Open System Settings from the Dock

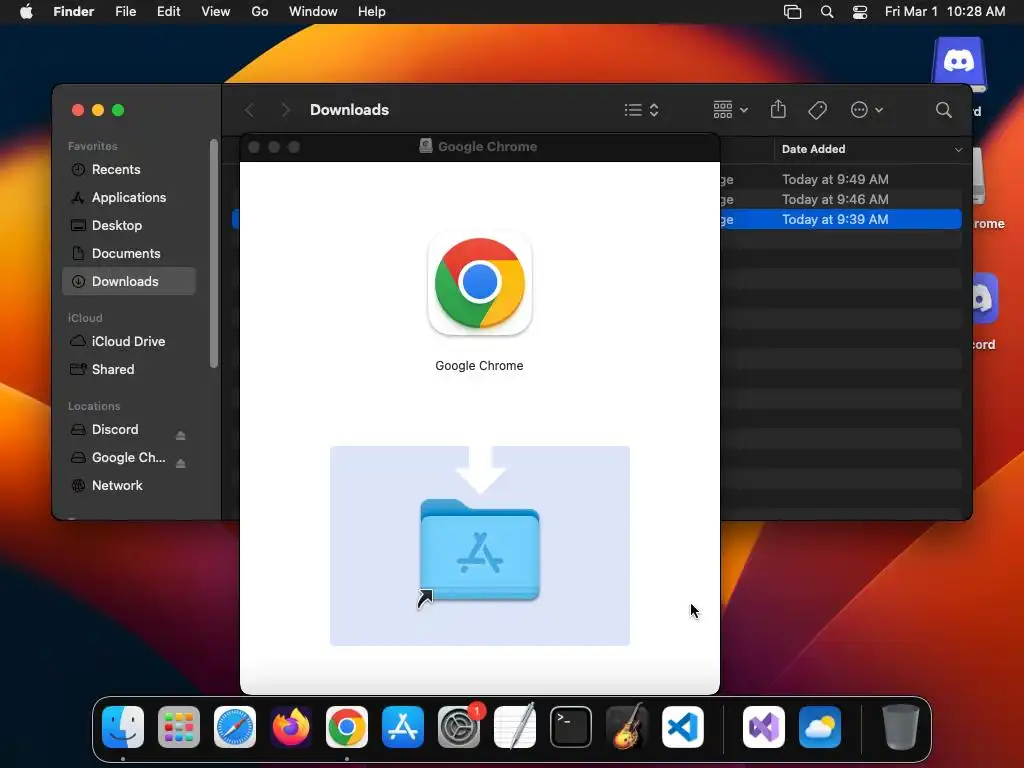click(x=459, y=727)
